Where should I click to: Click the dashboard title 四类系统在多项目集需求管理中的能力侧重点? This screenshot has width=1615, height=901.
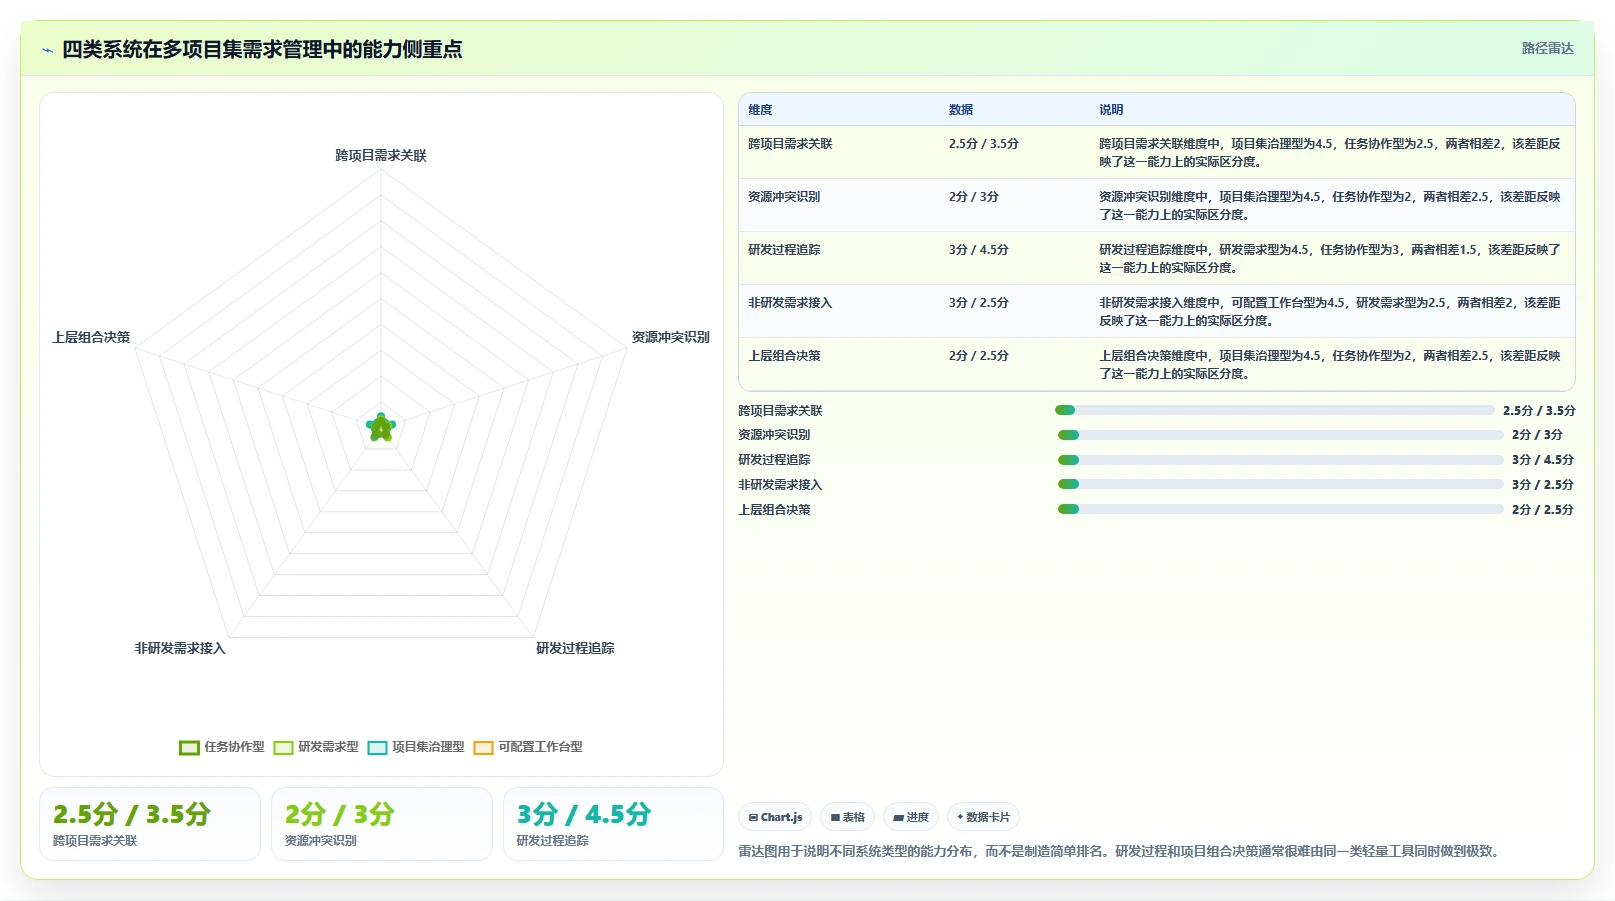[262, 50]
